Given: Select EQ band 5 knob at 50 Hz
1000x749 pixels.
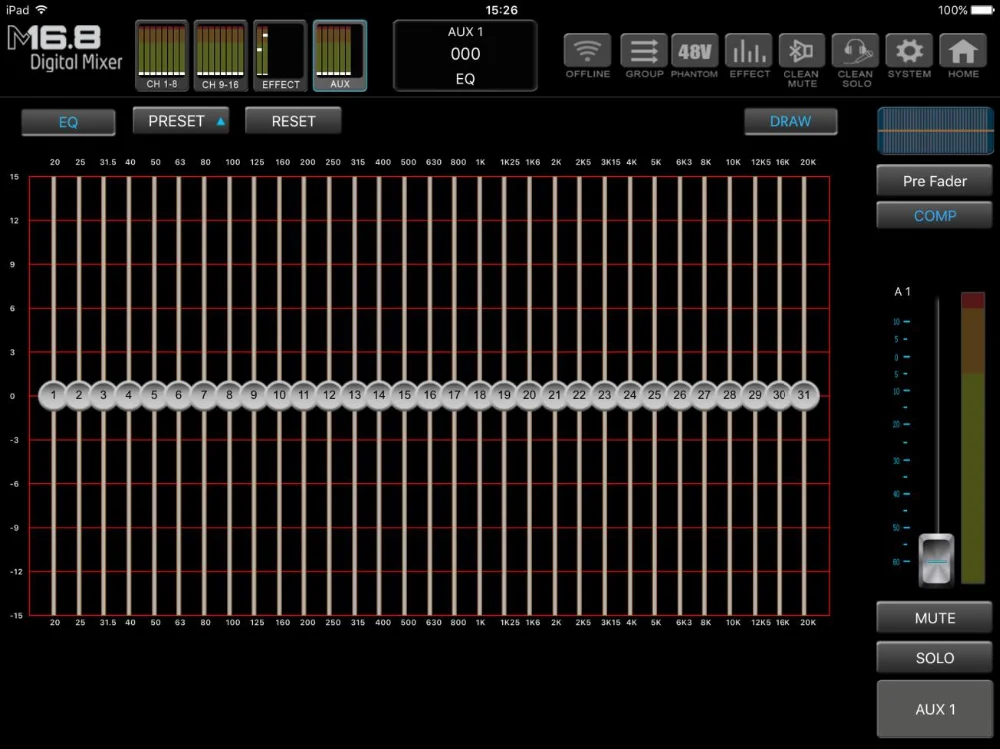Looking at the screenshot, I should click(154, 395).
